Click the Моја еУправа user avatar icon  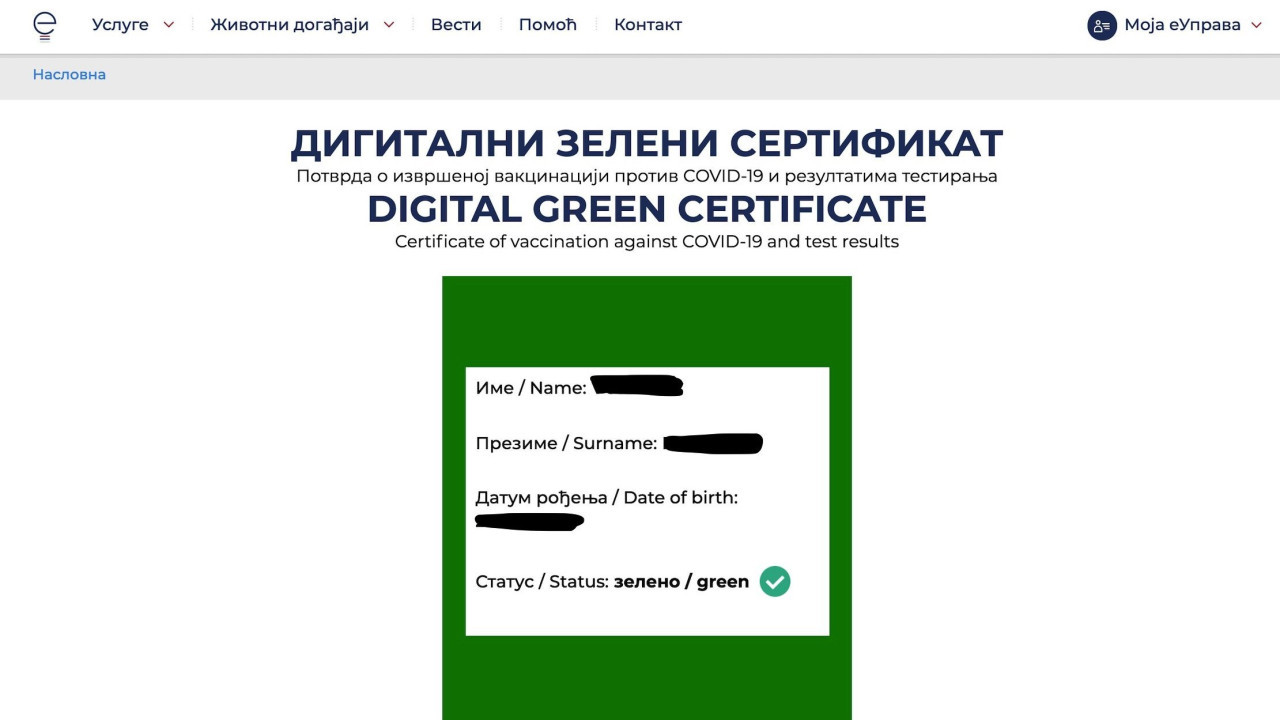[1101, 26]
